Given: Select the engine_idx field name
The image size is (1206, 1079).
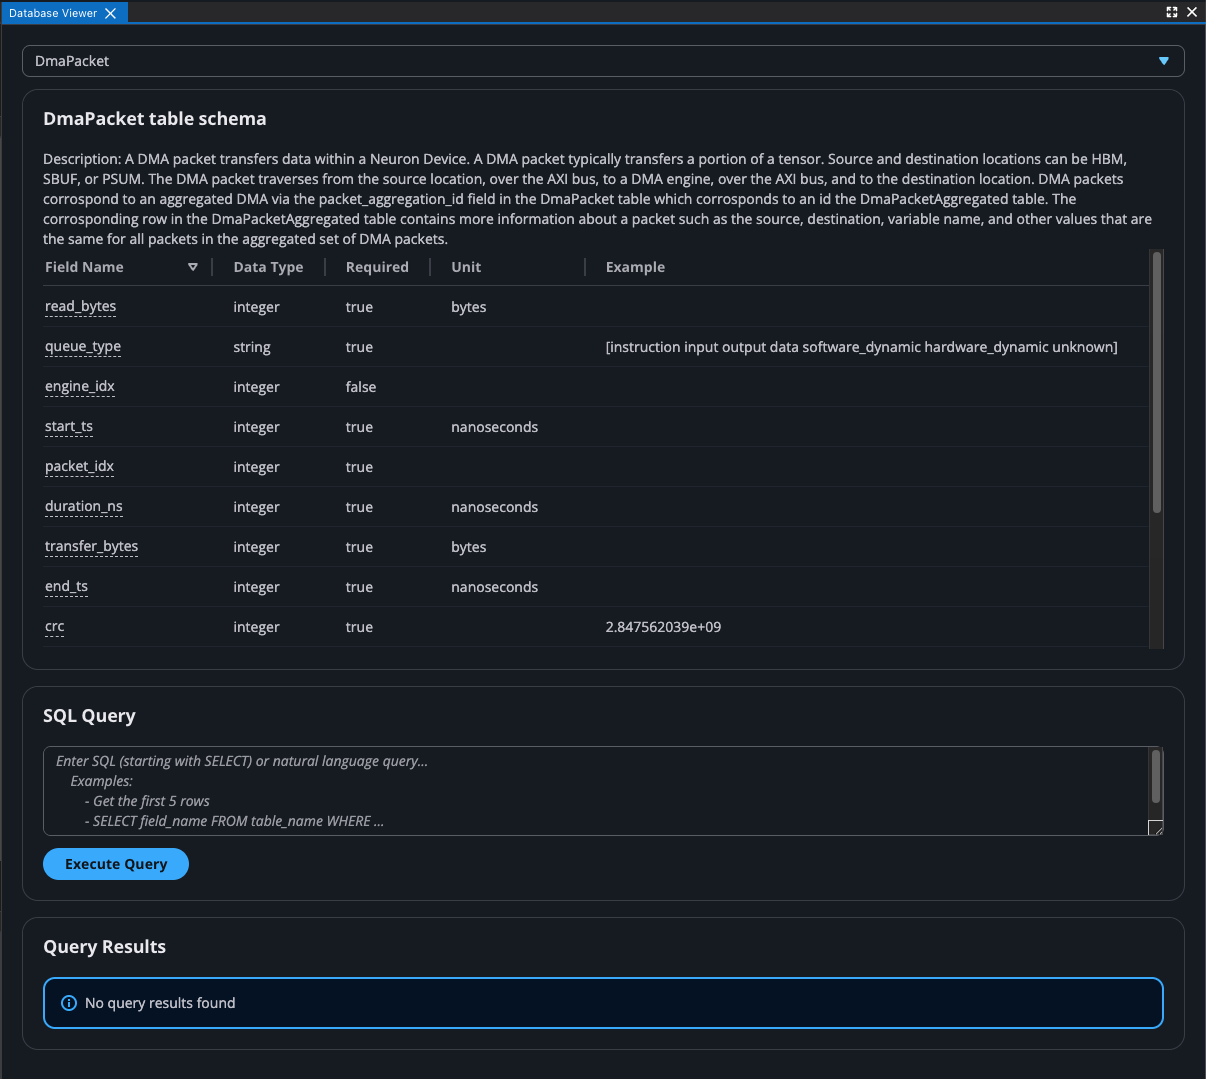Looking at the screenshot, I should 79,387.
